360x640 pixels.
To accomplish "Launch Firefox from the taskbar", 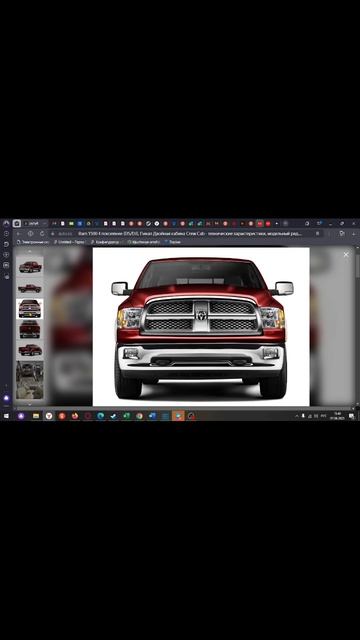I will point(75,416).
